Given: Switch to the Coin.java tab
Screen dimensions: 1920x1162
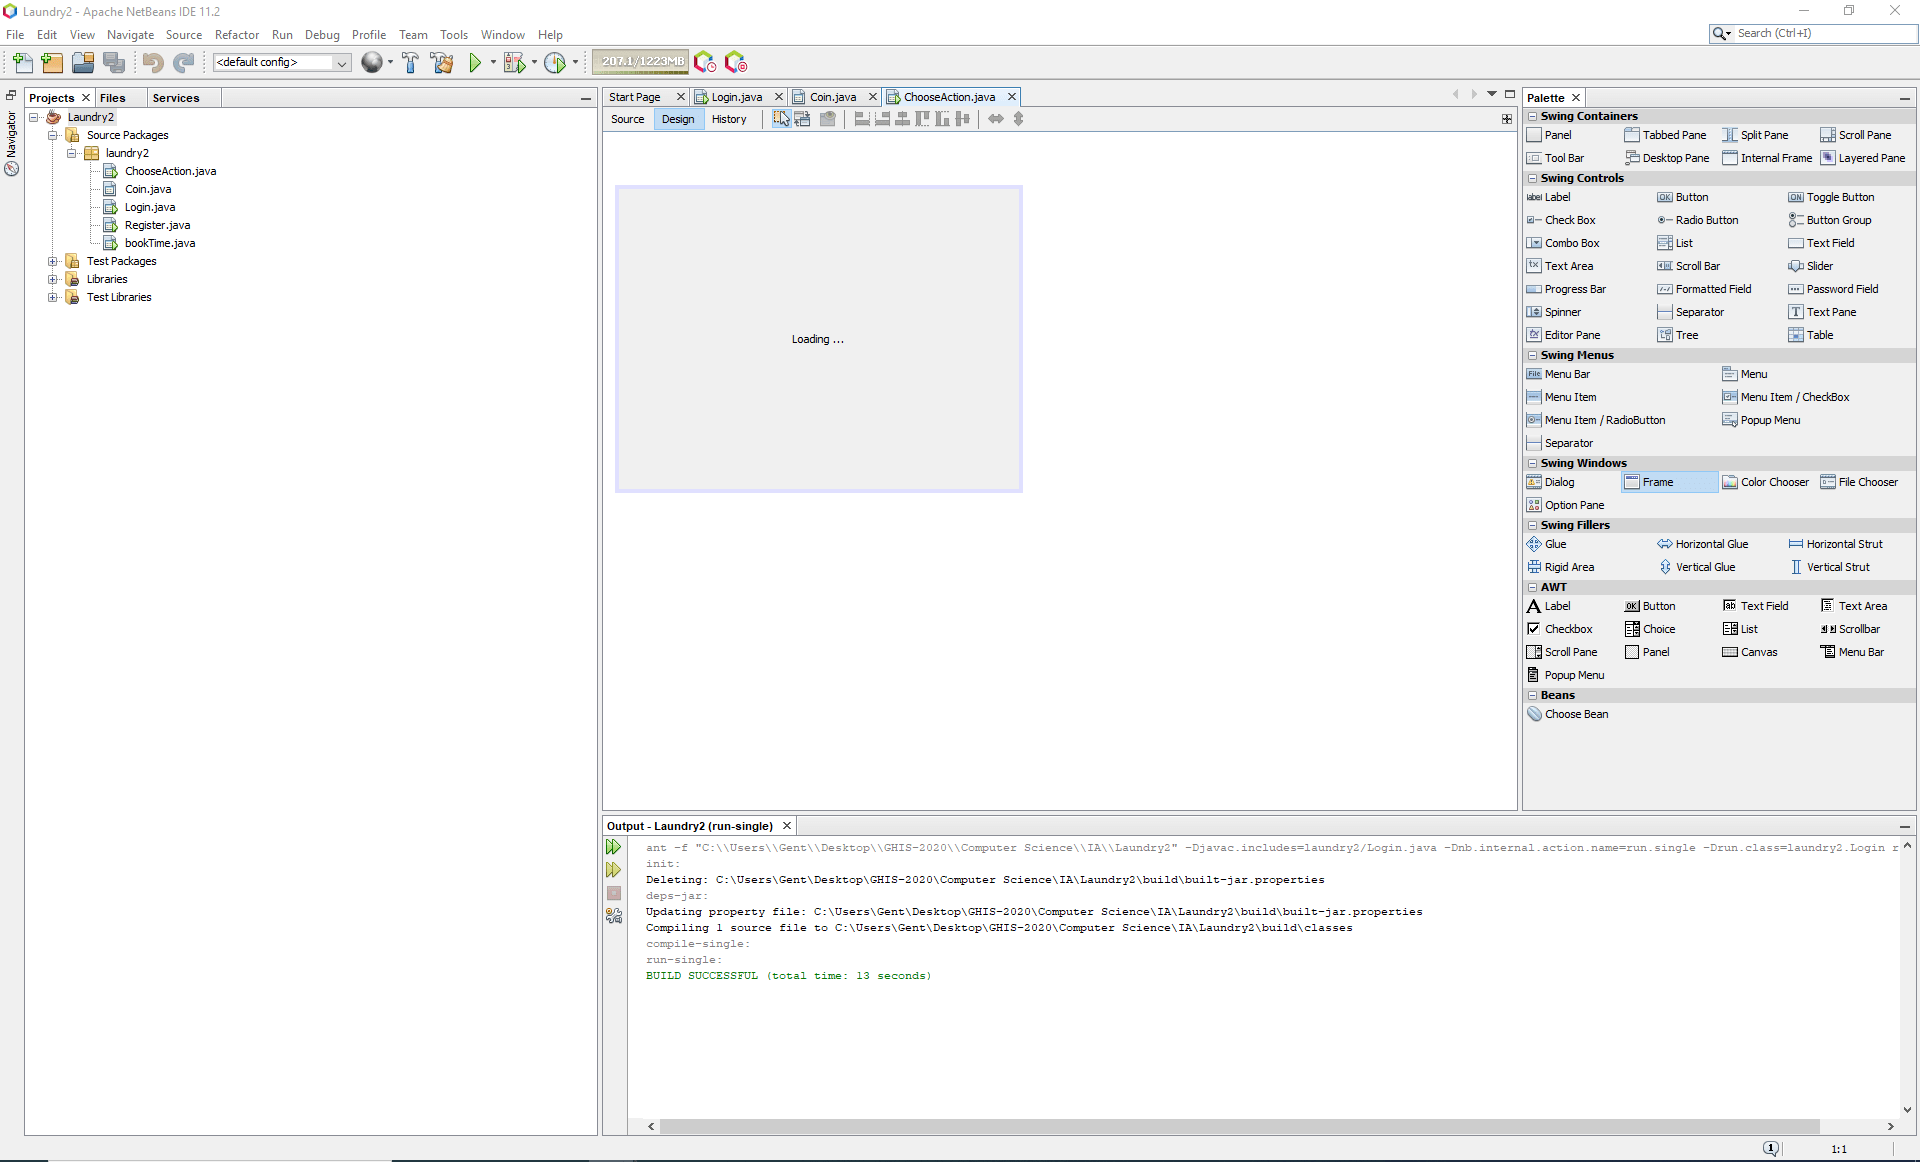Looking at the screenshot, I should (832, 96).
